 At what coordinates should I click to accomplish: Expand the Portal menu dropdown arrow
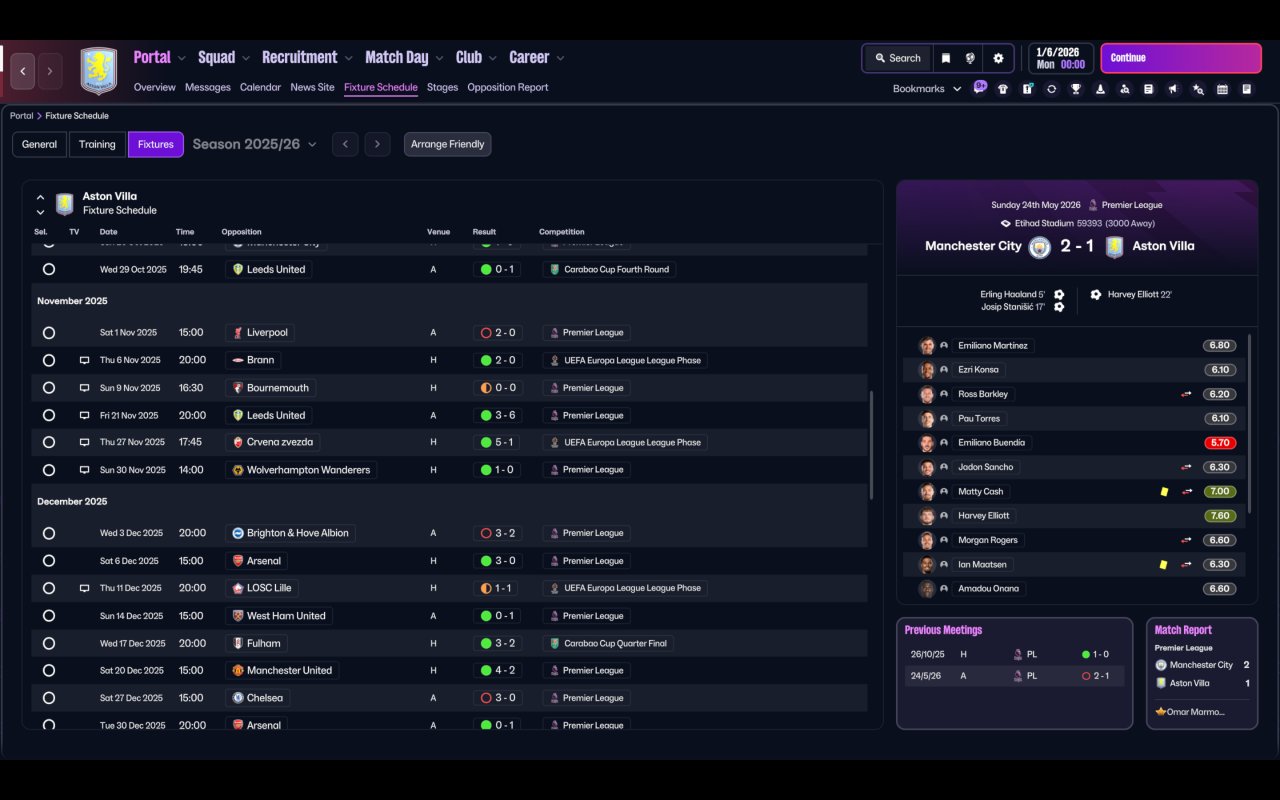click(x=181, y=59)
